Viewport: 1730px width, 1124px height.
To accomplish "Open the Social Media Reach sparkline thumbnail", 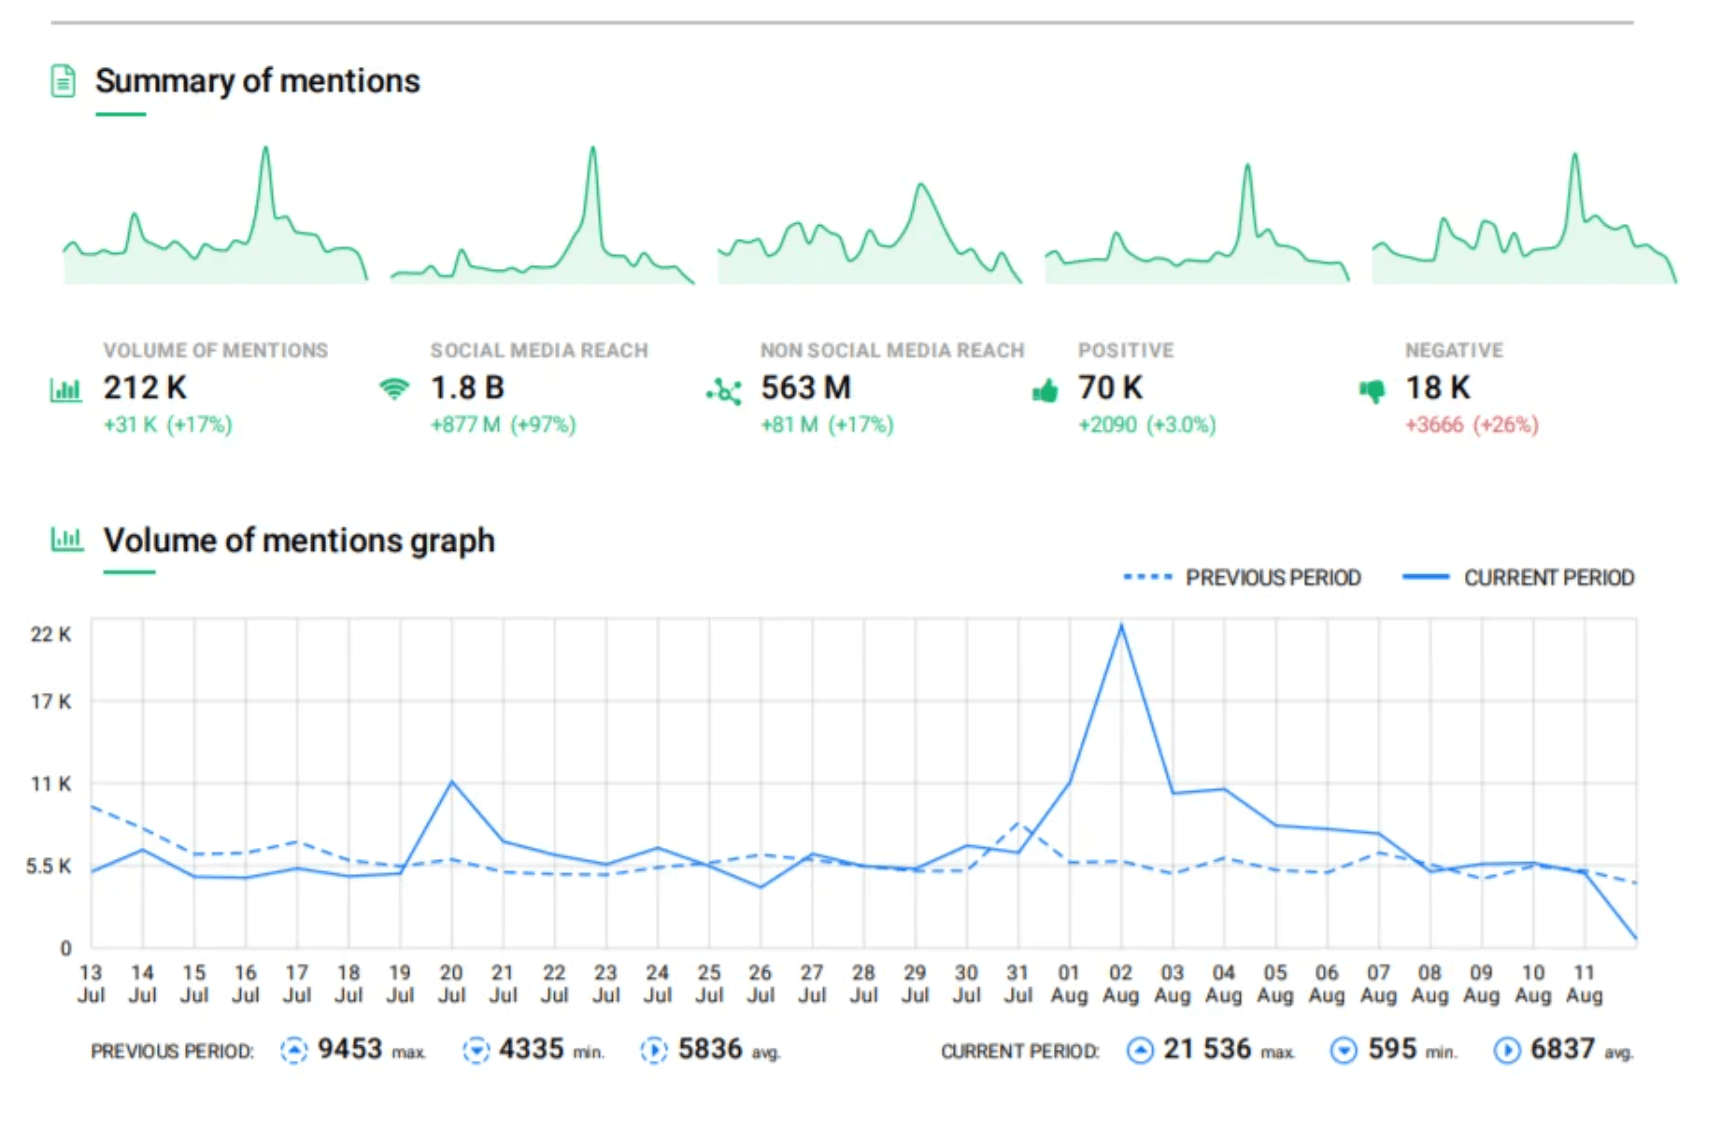I will [542, 215].
